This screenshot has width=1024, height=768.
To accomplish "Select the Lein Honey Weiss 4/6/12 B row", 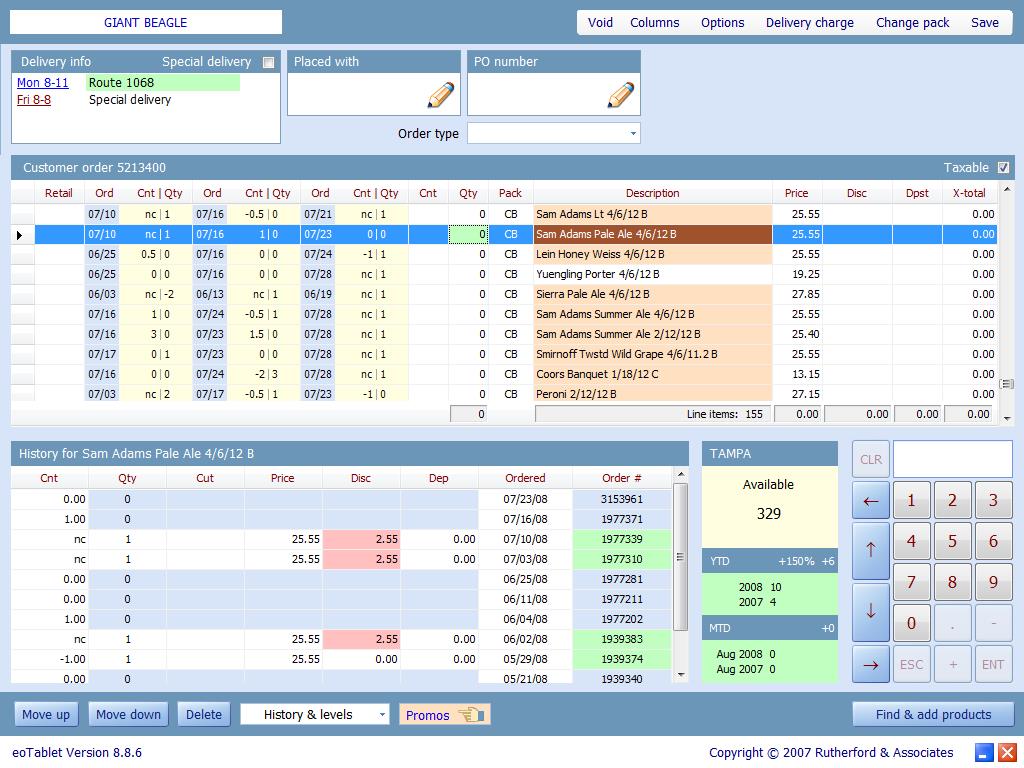I will pyautogui.click(x=504, y=254).
